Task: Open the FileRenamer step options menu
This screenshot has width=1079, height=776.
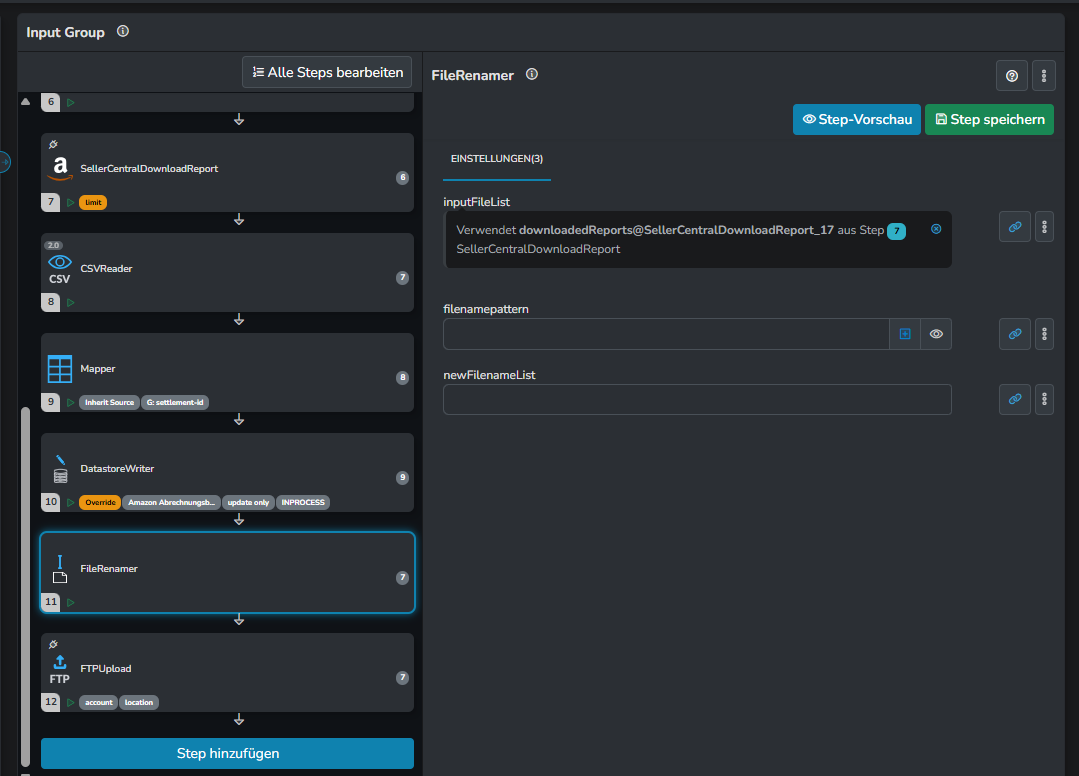Action: 1044,76
